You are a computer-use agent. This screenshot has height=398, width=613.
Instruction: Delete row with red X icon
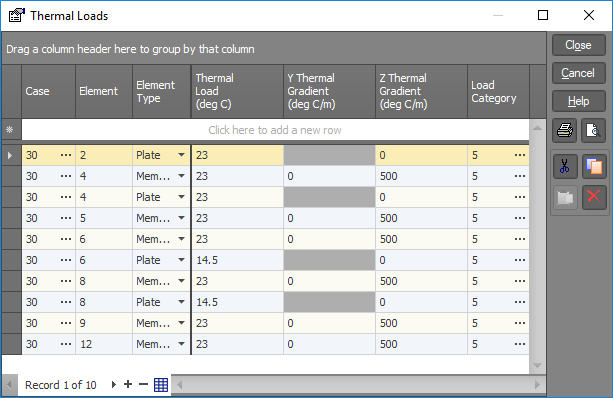pyautogui.click(x=594, y=197)
